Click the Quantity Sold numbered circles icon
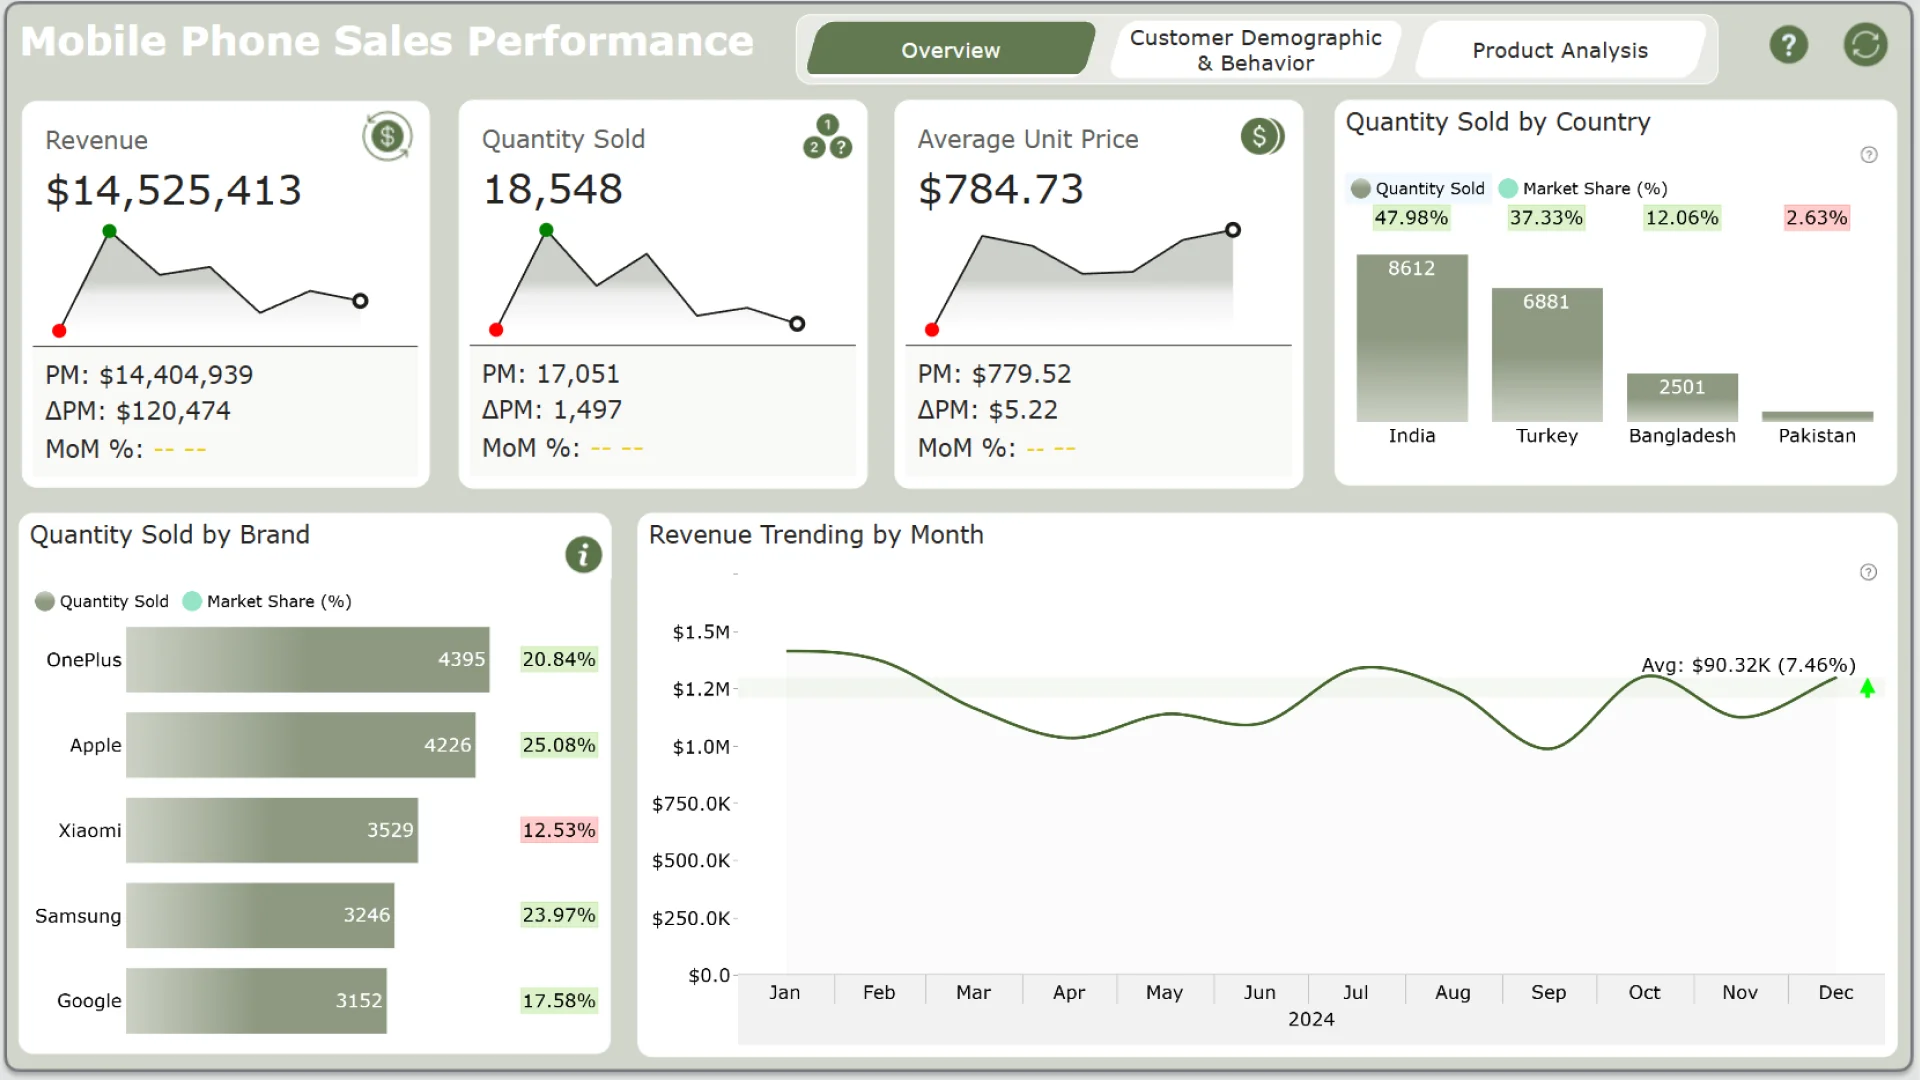 (827, 137)
